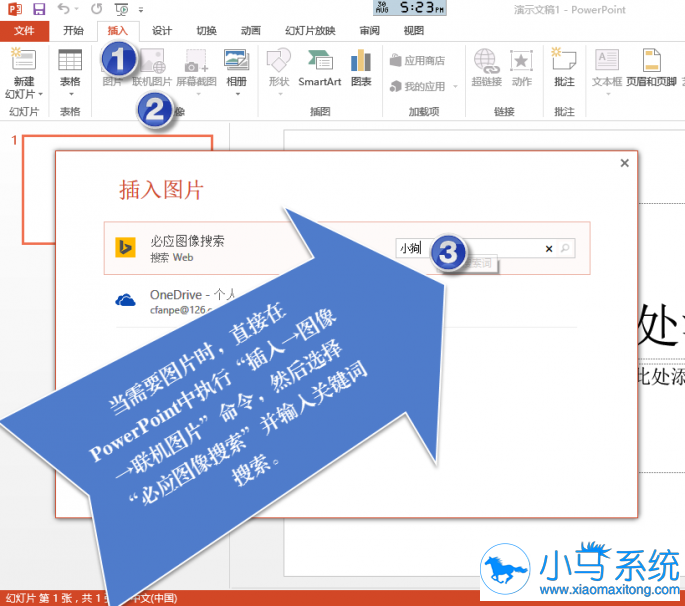Open the 审阅 ribbon tab
This screenshot has height=606, width=685.
click(370, 31)
